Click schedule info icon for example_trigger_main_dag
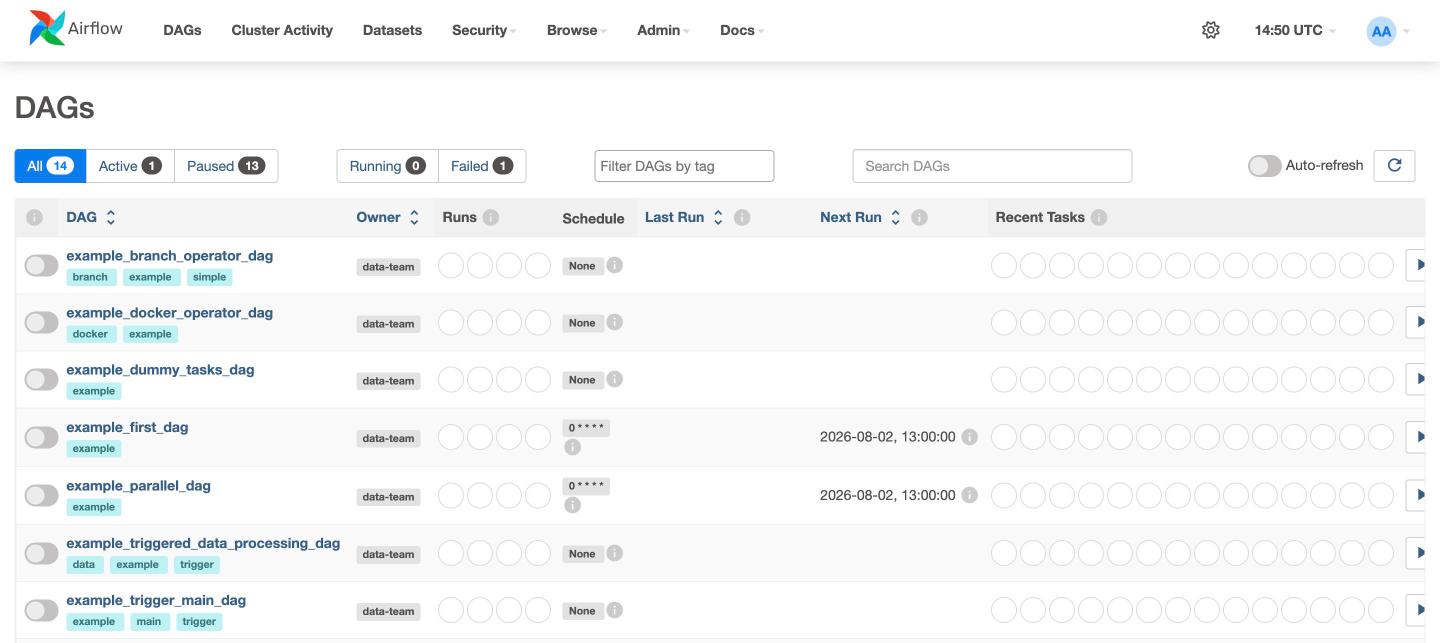Image resolution: width=1440 pixels, height=643 pixels. click(615, 610)
